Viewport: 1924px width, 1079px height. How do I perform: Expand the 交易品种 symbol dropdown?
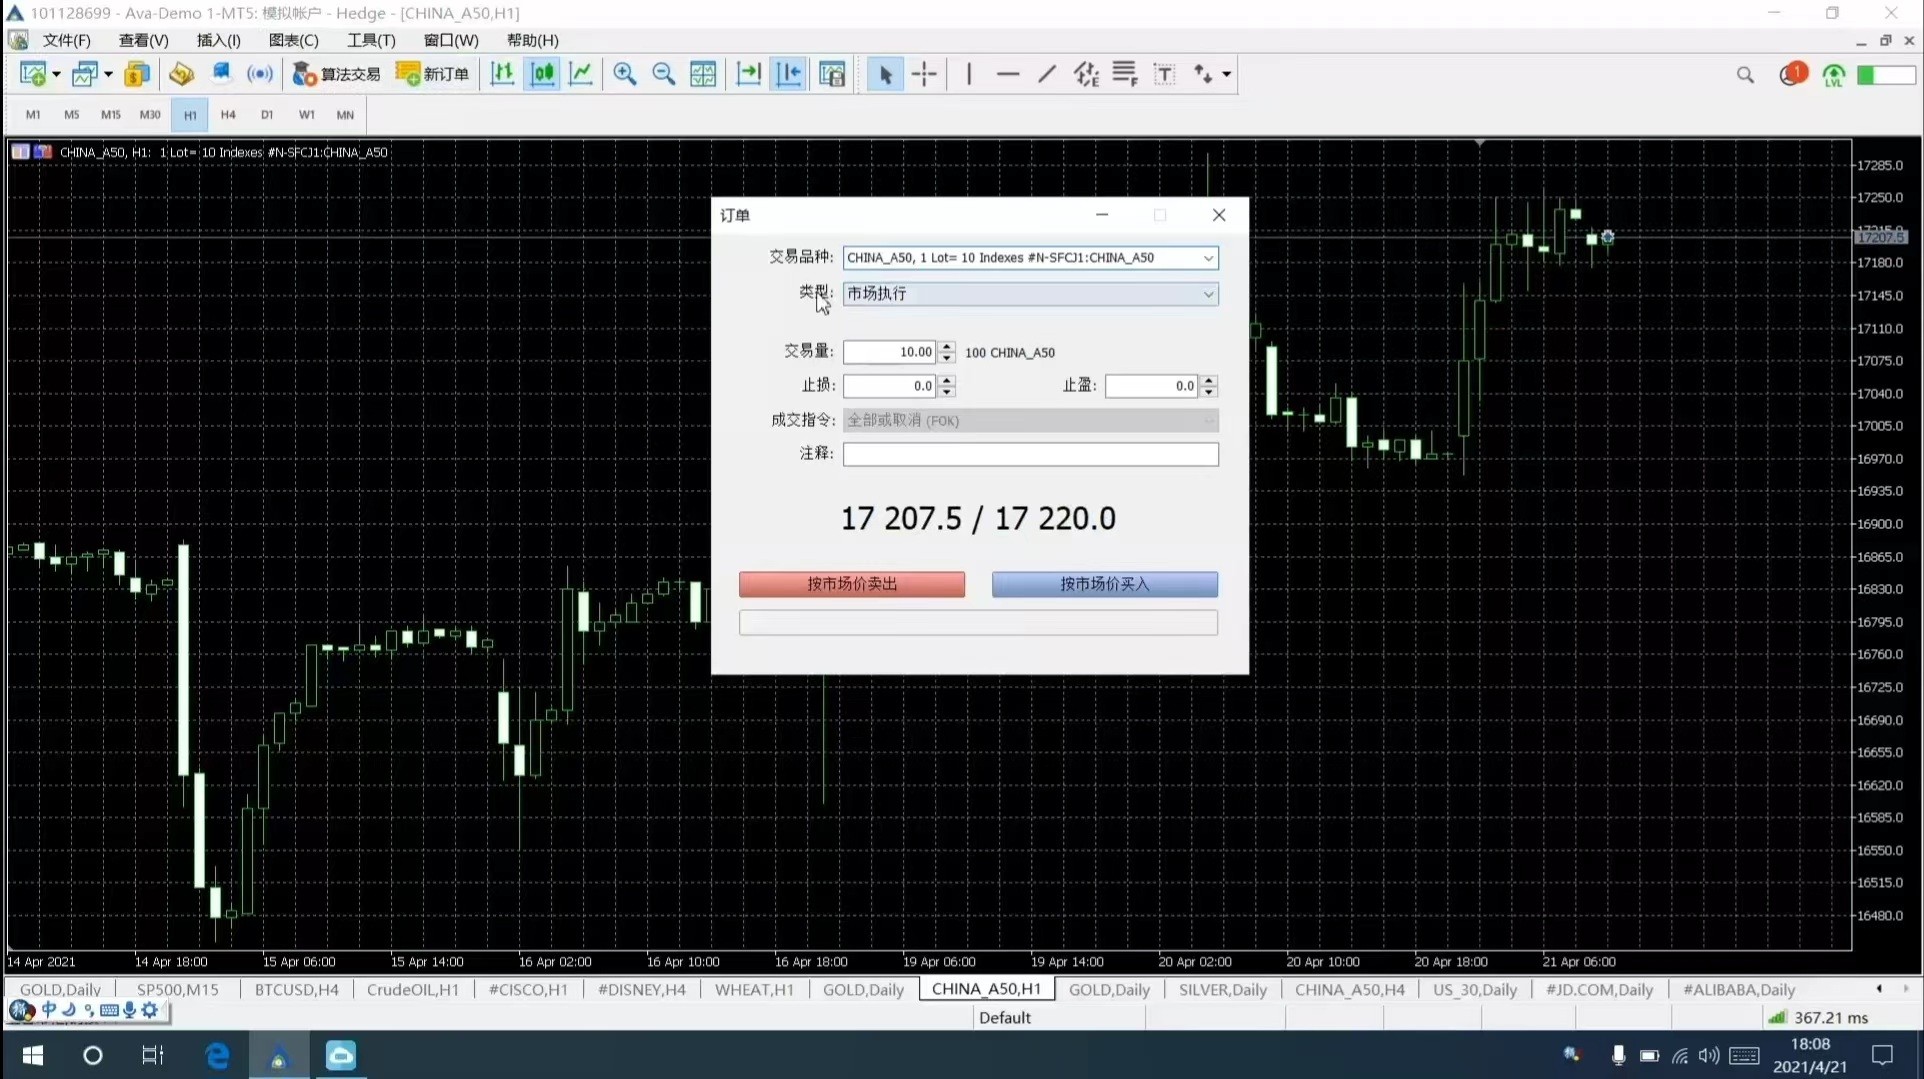1208,258
